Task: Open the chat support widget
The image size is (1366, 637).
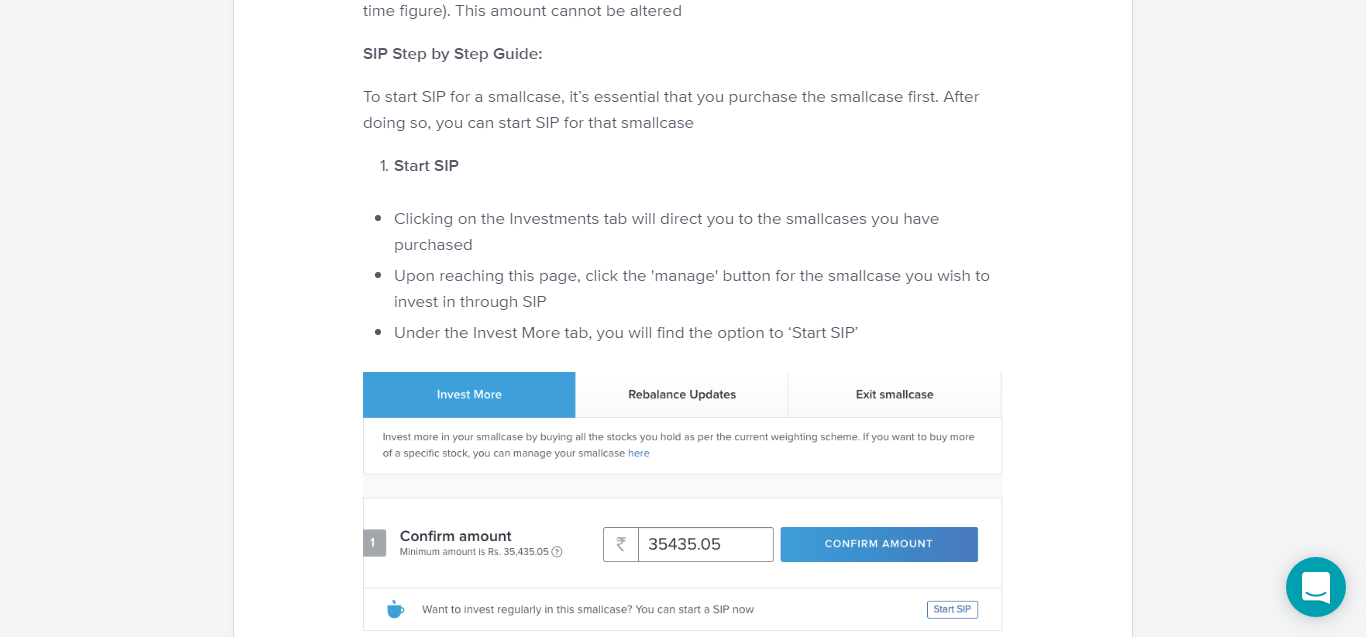Action: pos(1315,587)
